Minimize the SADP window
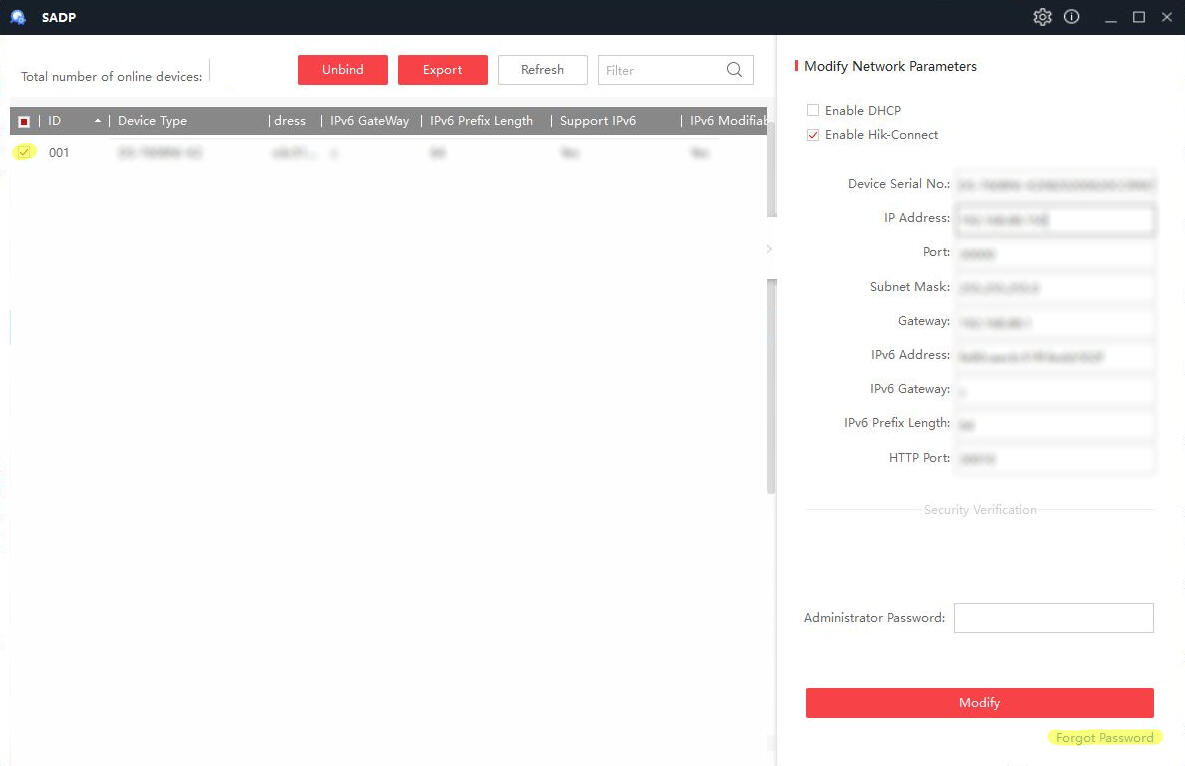 point(1110,17)
